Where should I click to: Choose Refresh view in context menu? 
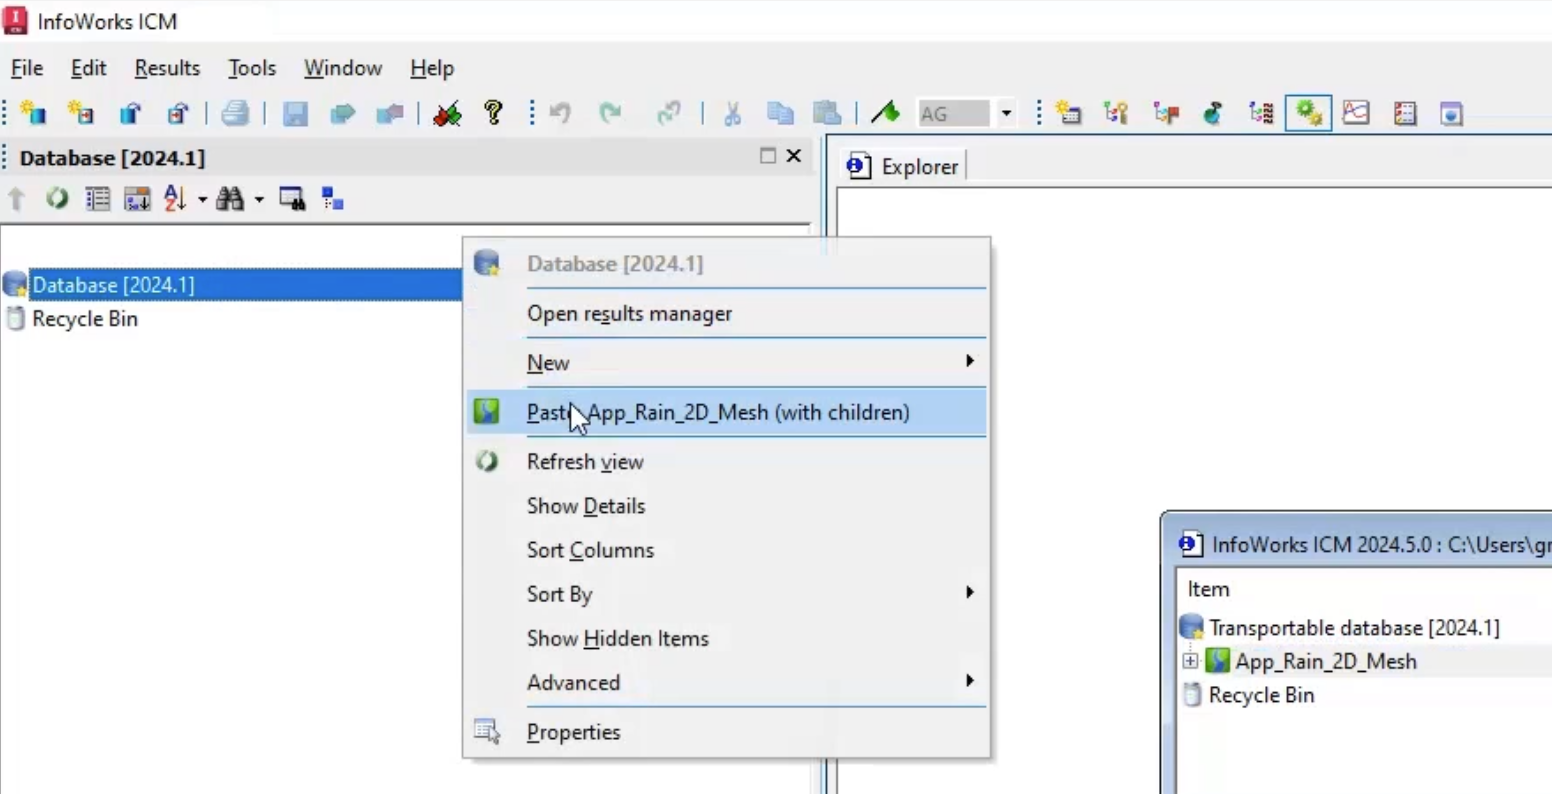tap(727, 462)
